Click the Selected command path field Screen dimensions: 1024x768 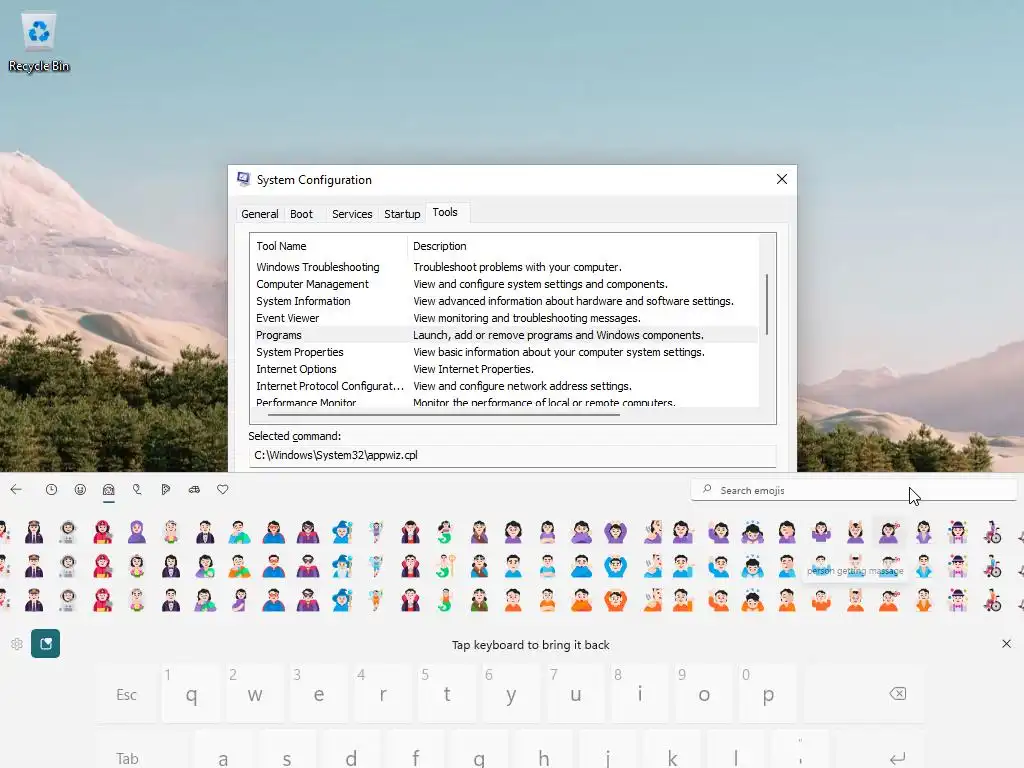point(512,455)
